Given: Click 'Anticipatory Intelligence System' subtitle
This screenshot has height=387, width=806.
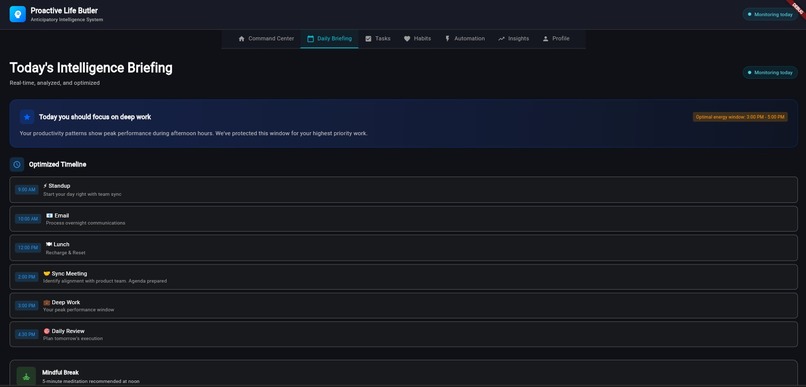Looking at the screenshot, I should click(67, 20).
